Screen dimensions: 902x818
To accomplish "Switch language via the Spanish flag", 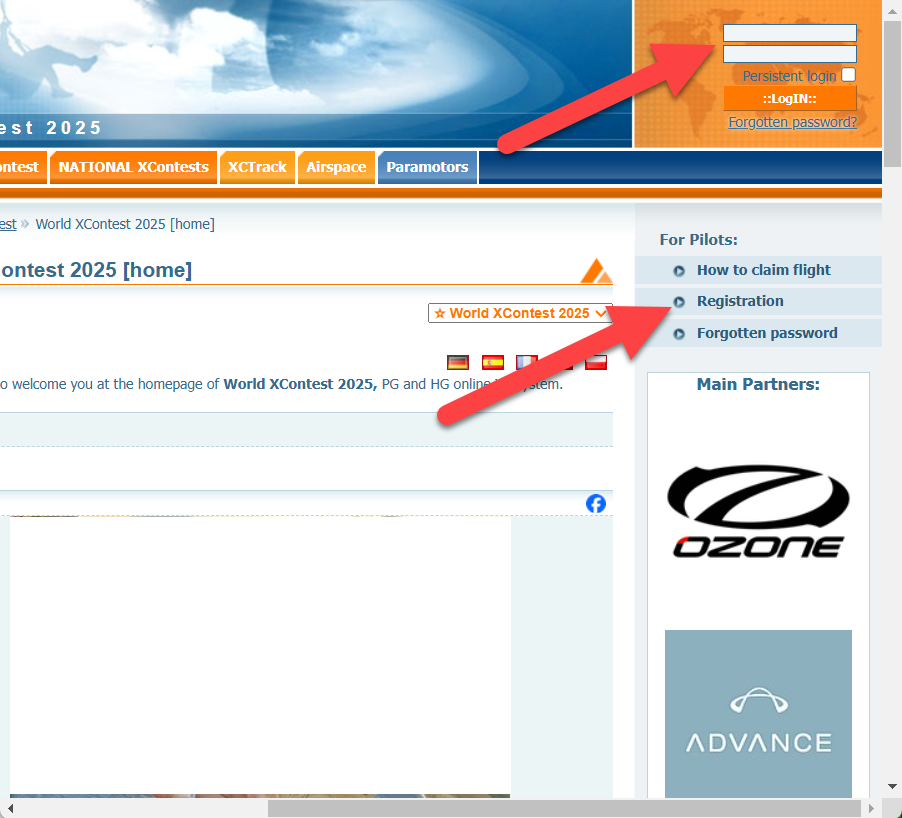I will click(493, 362).
